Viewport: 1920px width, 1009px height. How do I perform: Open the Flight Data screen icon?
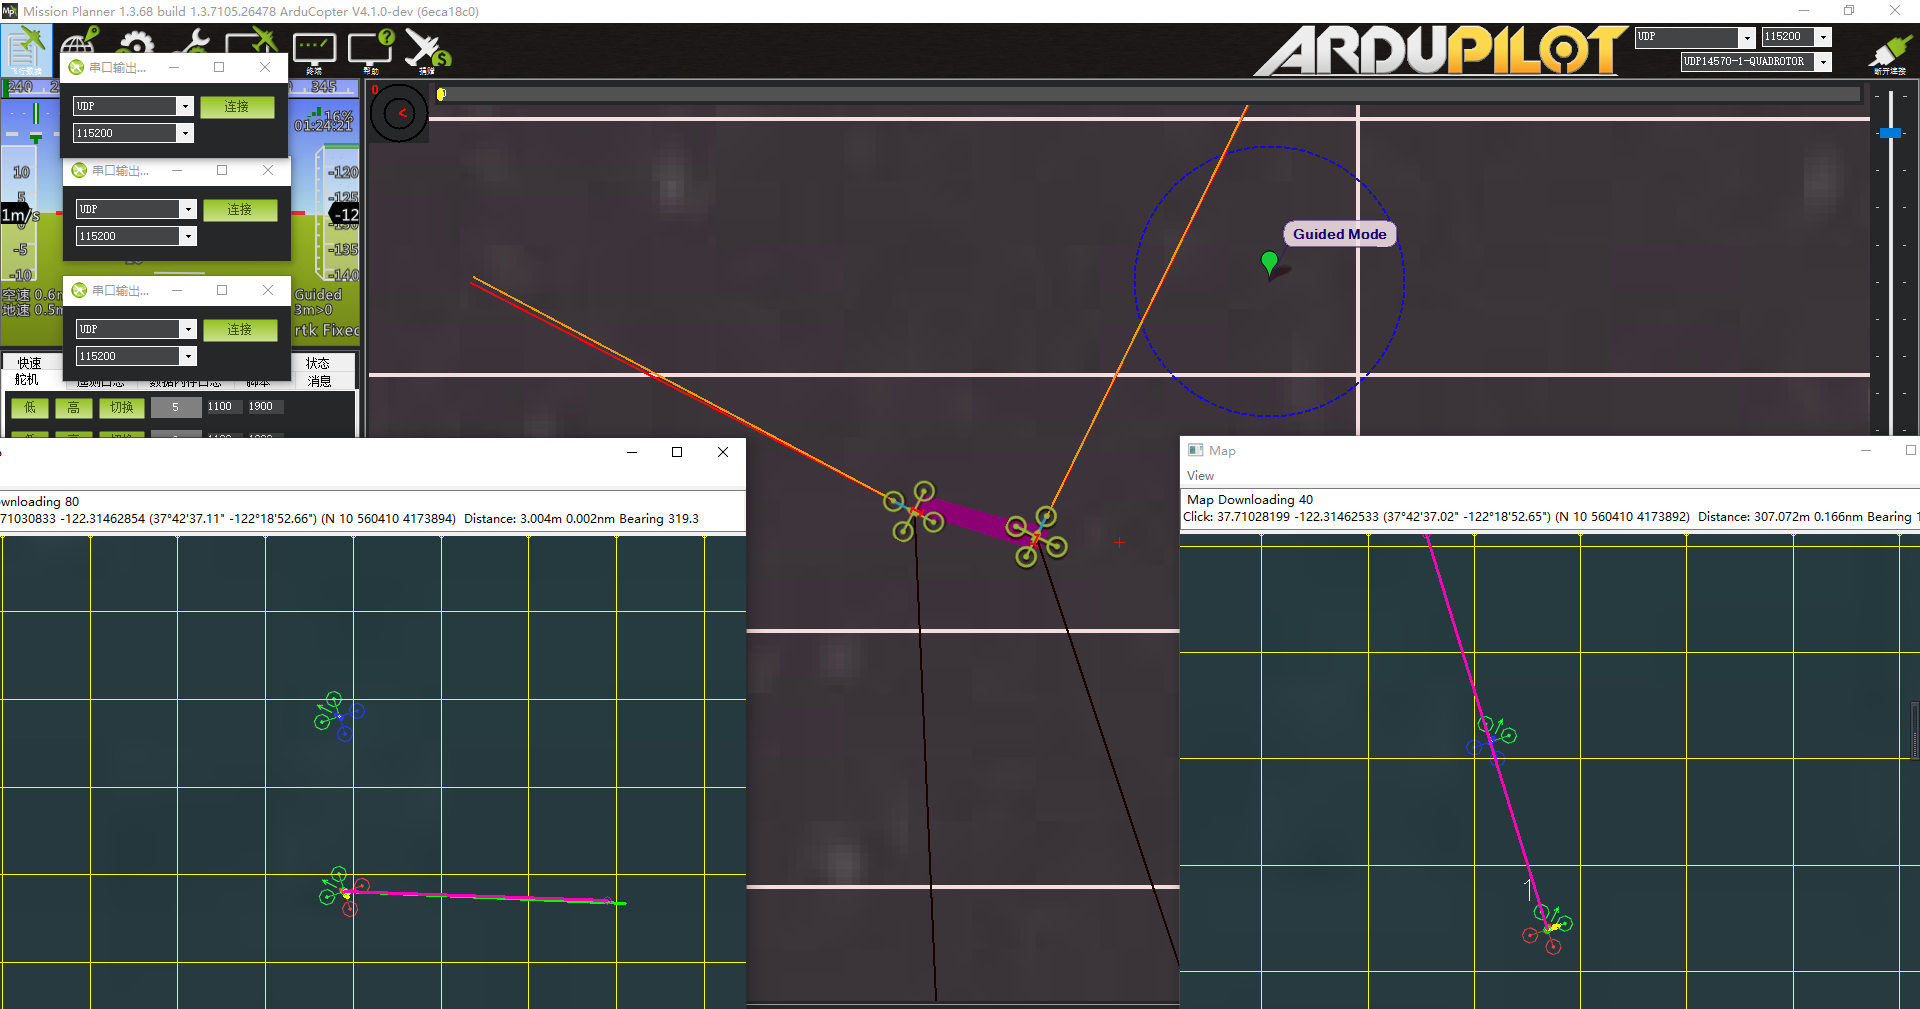[x=26, y=50]
